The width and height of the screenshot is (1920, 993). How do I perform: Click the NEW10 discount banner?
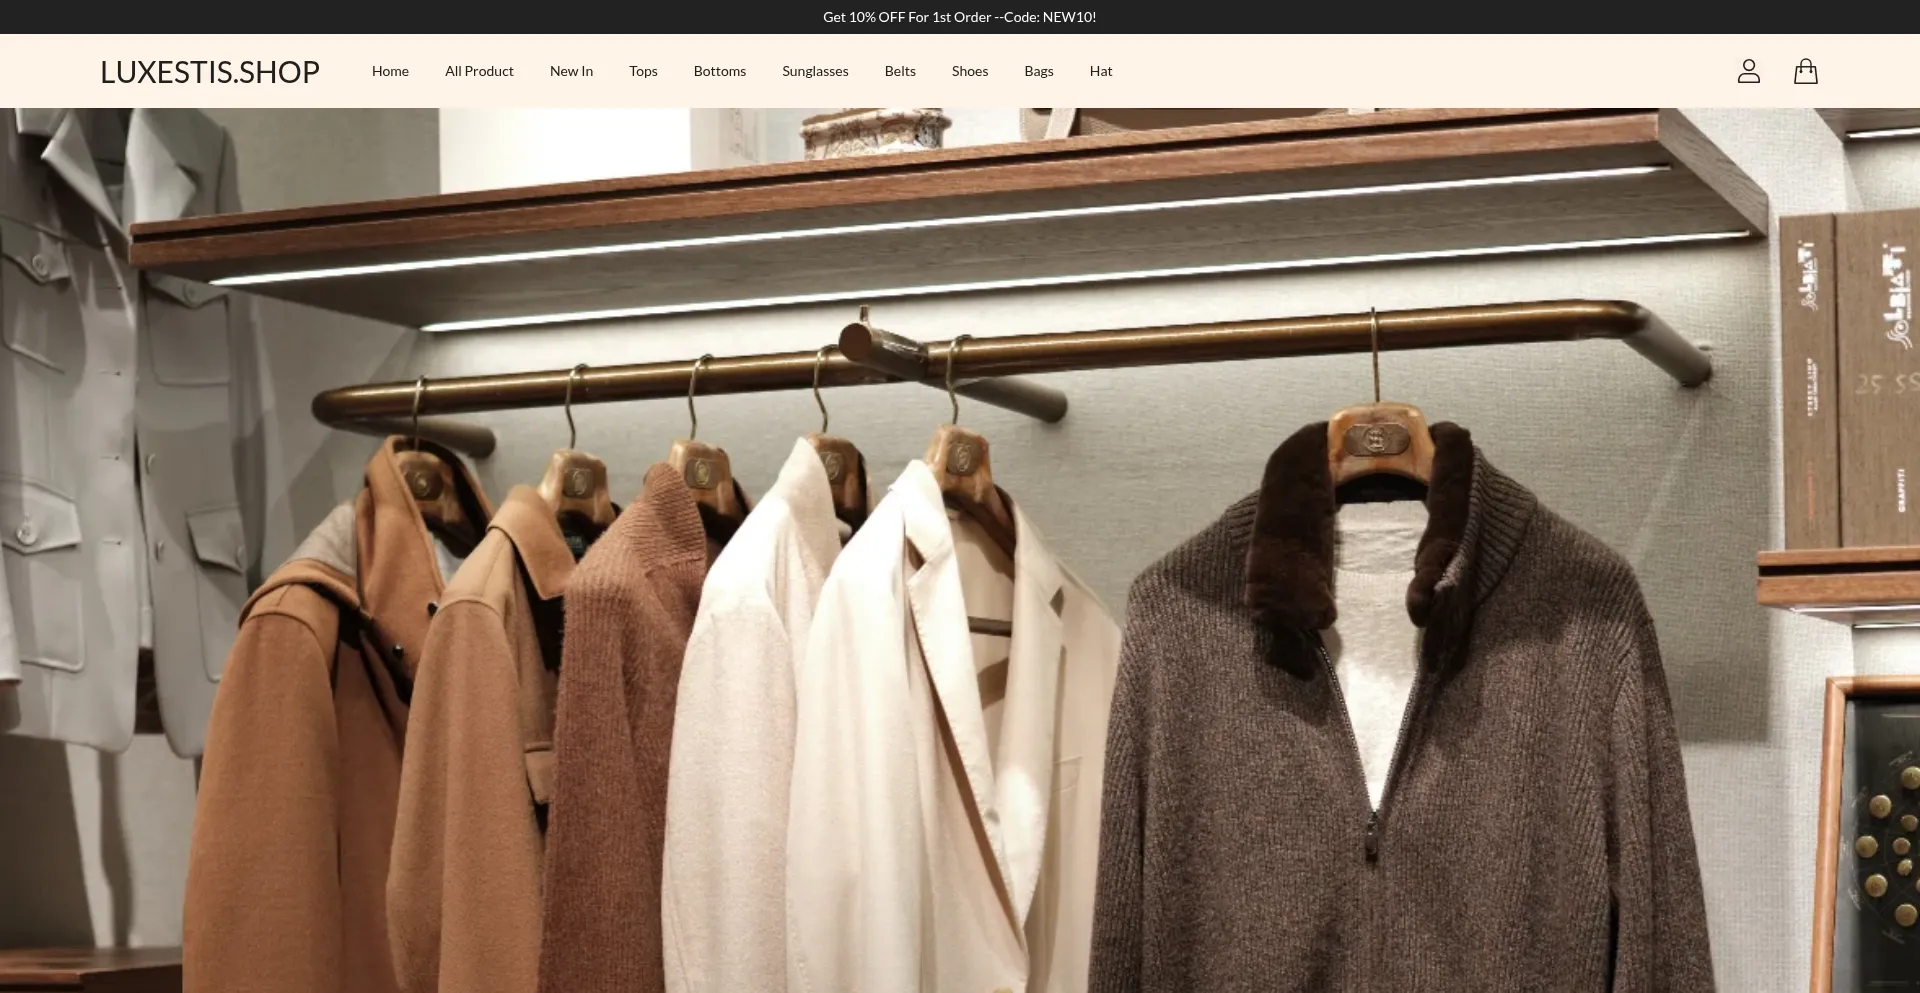point(959,17)
